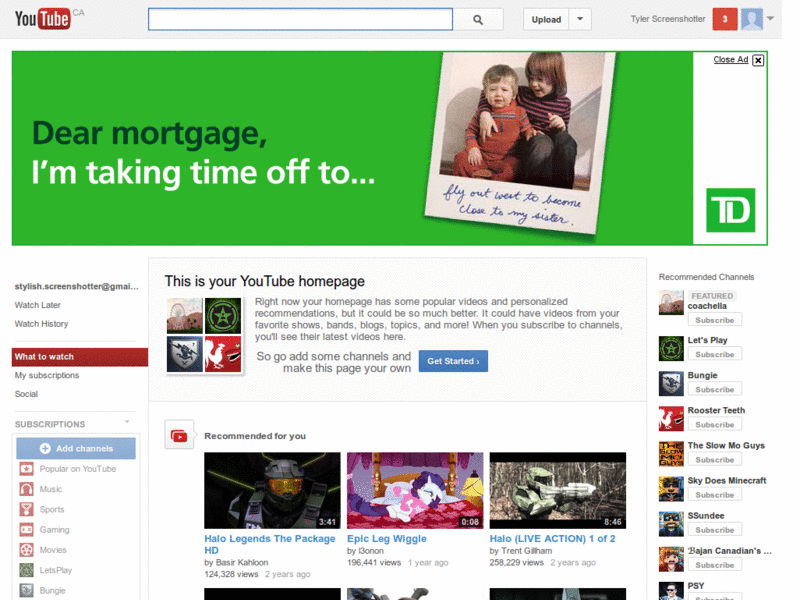Subscribe to Sky Does Minecraft
The width and height of the screenshot is (800, 600).
(x=714, y=495)
